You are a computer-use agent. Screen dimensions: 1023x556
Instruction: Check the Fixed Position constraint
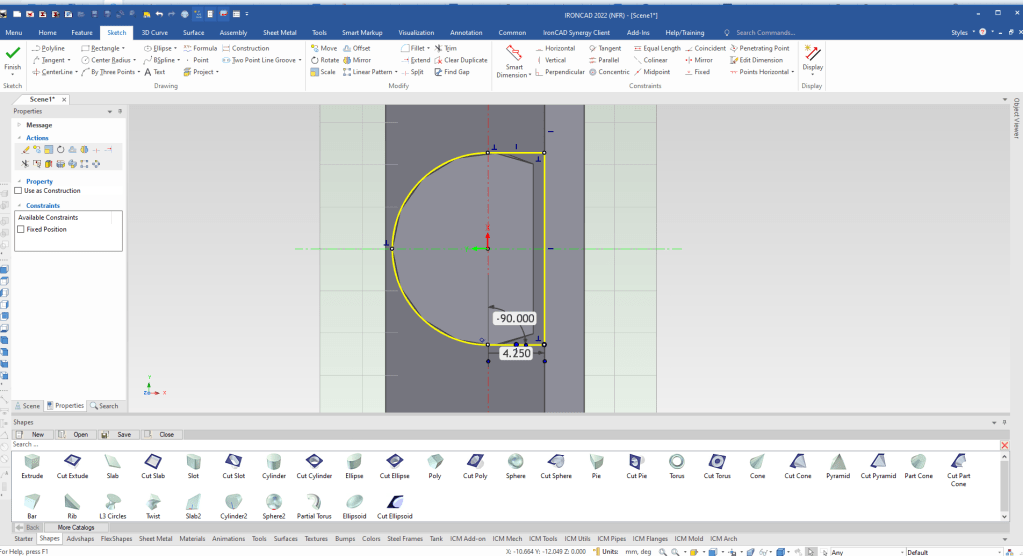[x=22, y=229]
